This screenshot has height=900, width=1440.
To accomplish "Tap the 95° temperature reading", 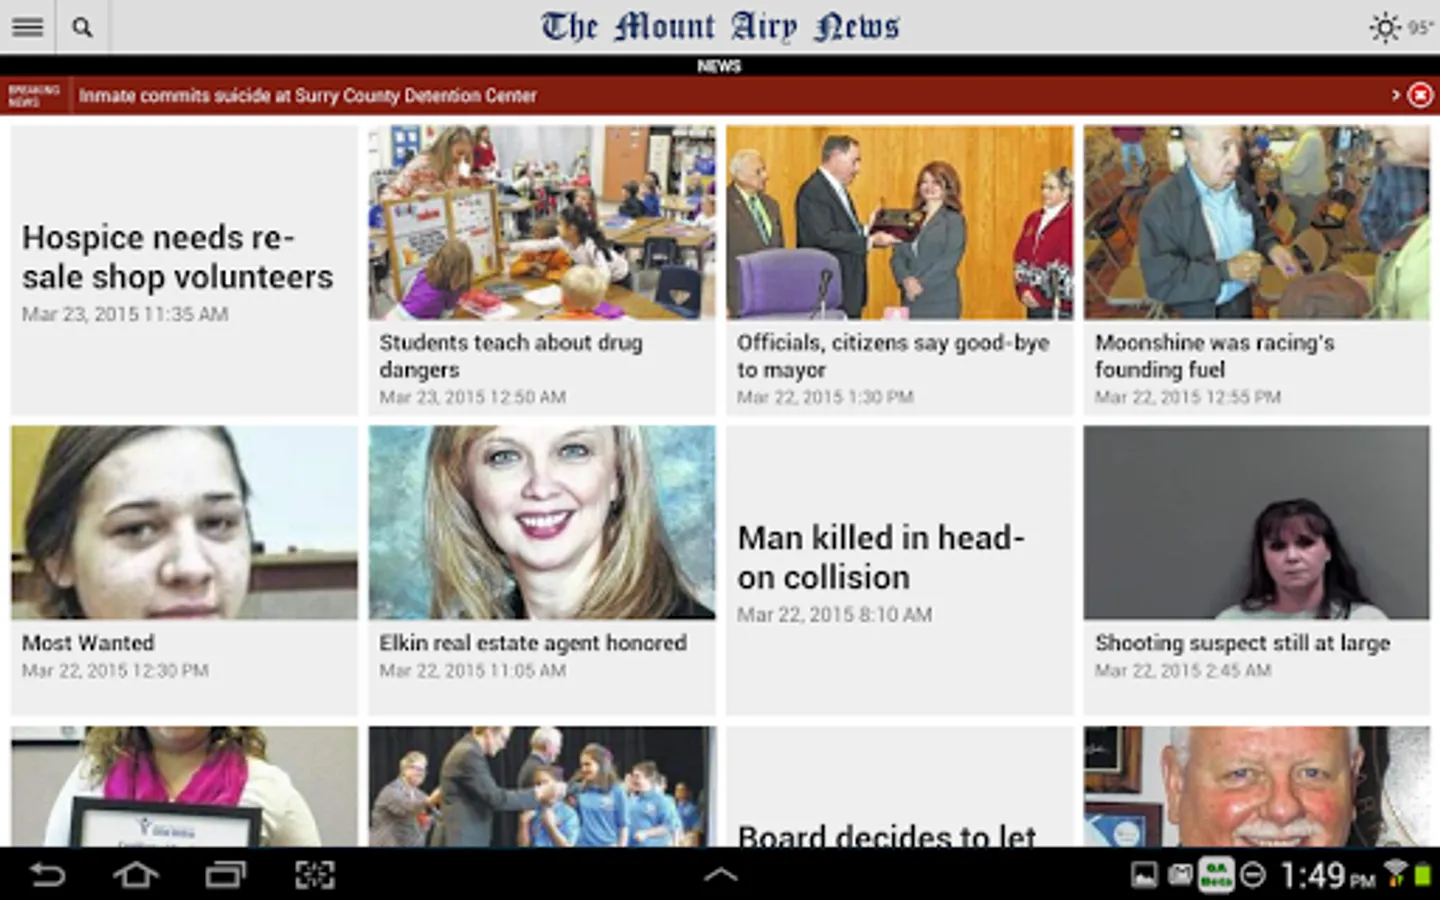I will 1420,27.
